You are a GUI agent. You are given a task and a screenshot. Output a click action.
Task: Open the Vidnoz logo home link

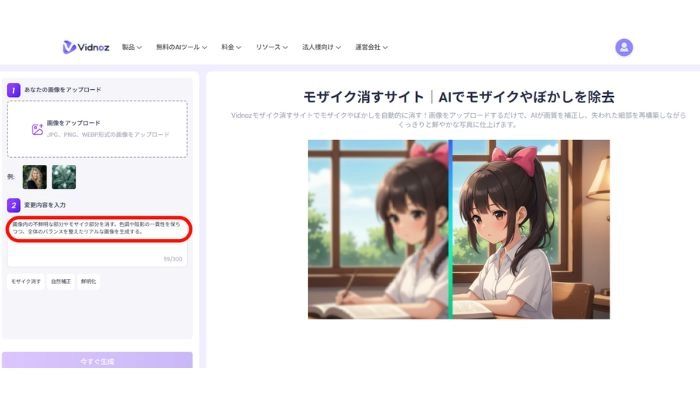tap(86, 47)
